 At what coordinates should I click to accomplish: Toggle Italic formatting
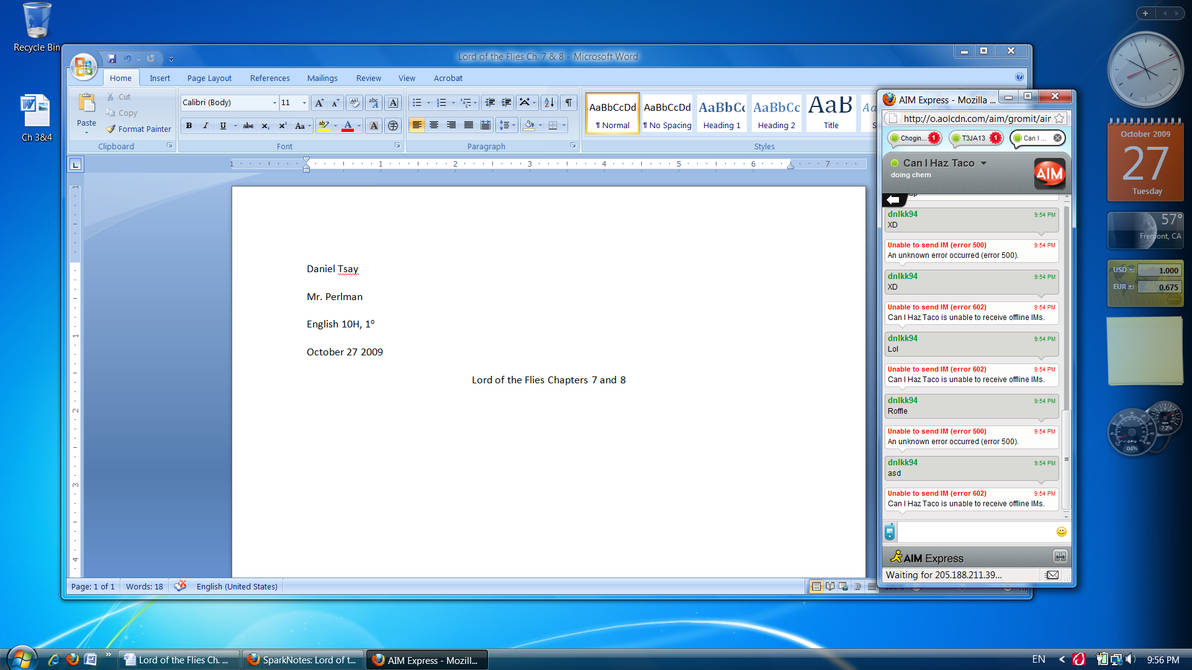point(205,125)
